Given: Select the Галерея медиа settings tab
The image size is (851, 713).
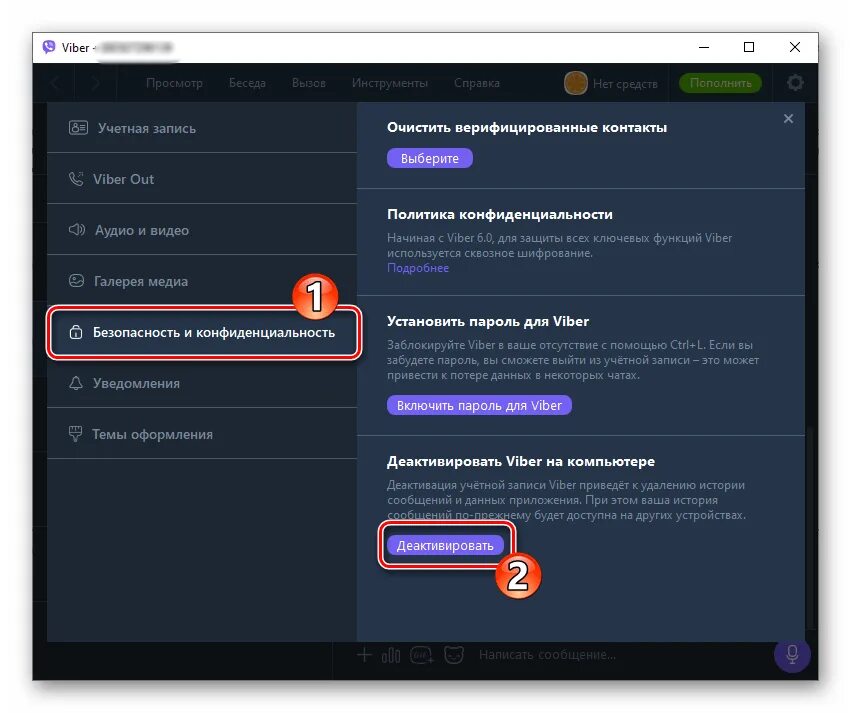Looking at the screenshot, I should click(202, 281).
